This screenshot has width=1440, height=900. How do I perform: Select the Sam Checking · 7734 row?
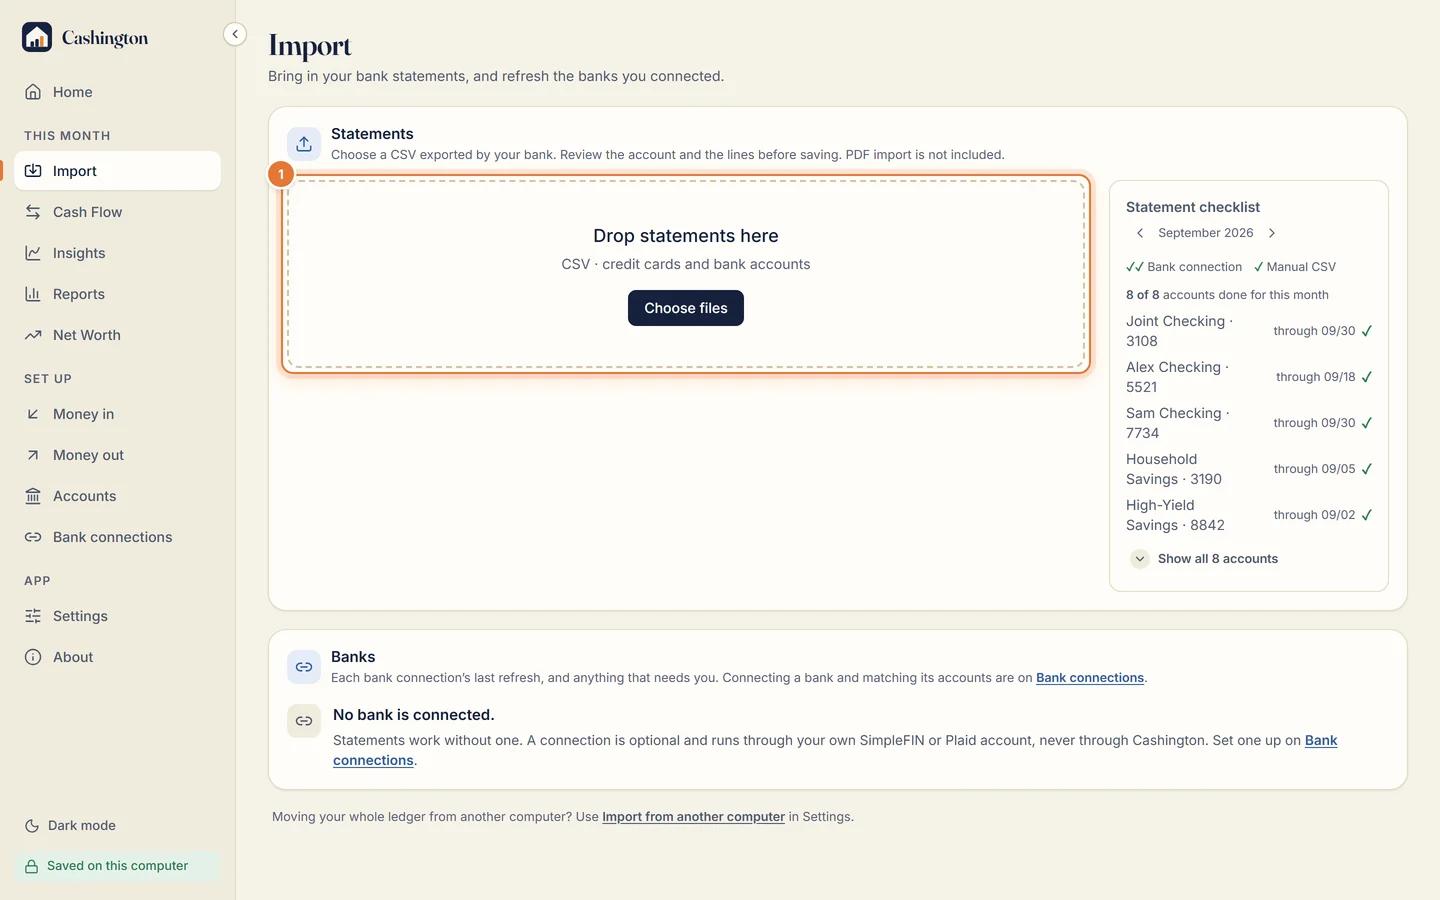click(1249, 423)
